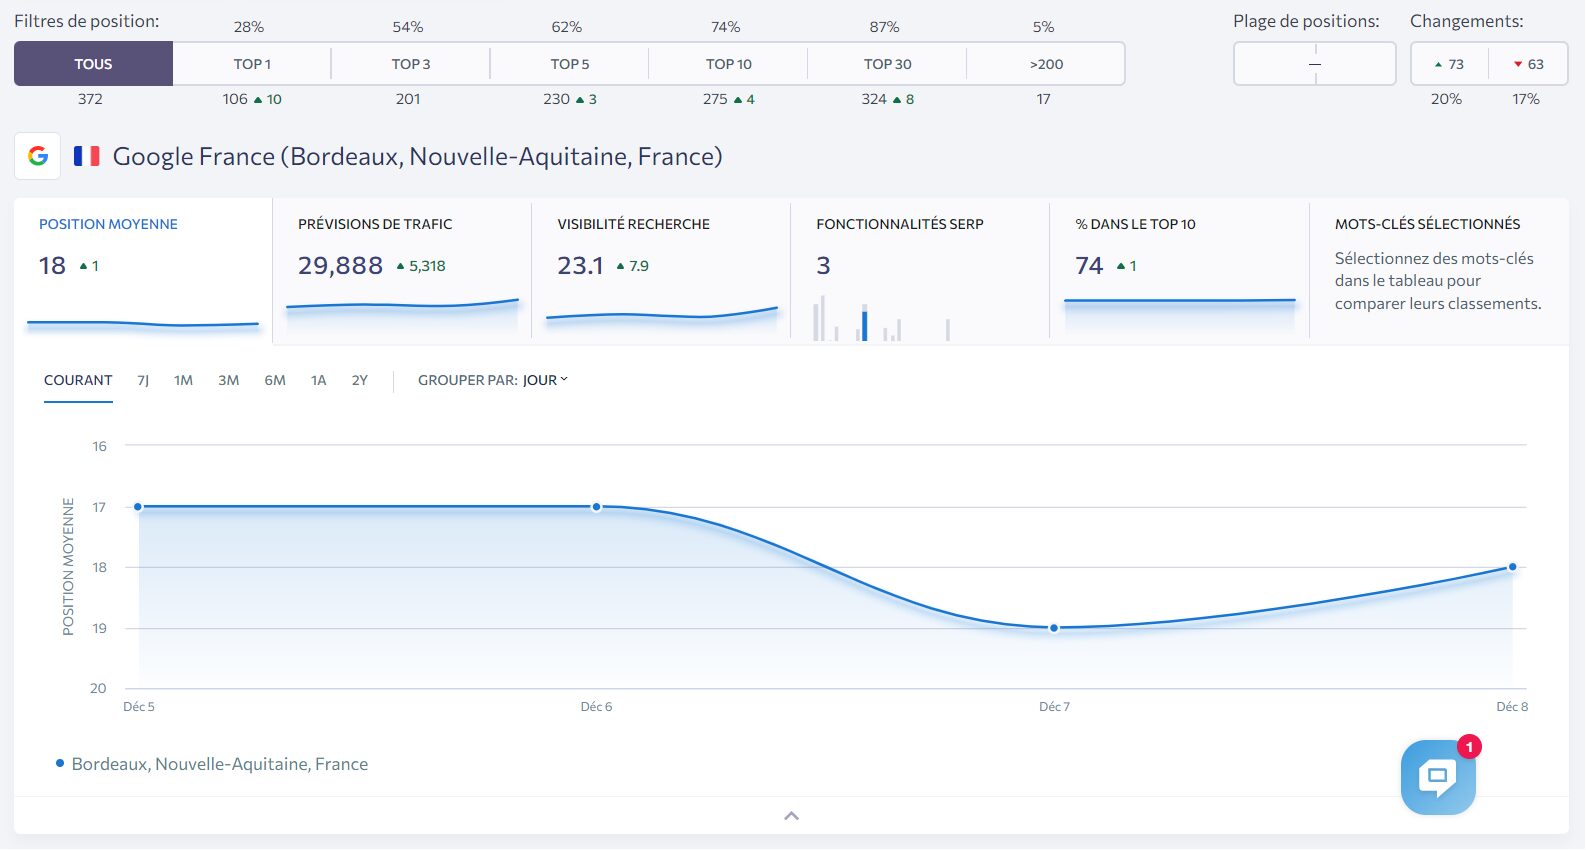Click the 372 total keywords count

click(90, 99)
